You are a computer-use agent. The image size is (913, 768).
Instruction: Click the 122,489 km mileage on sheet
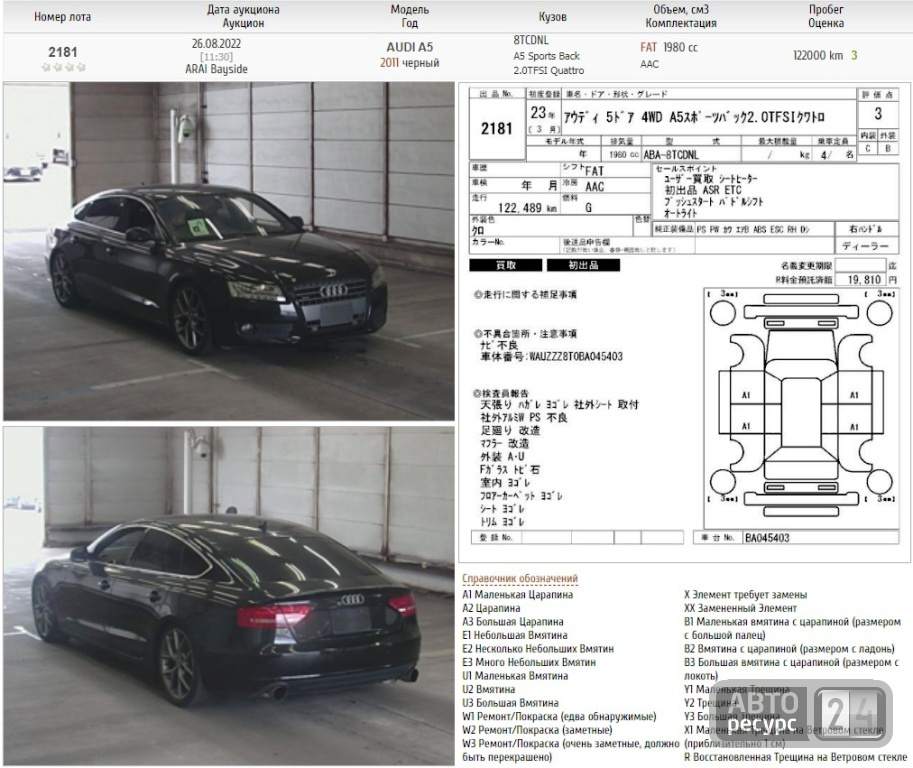[528, 208]
